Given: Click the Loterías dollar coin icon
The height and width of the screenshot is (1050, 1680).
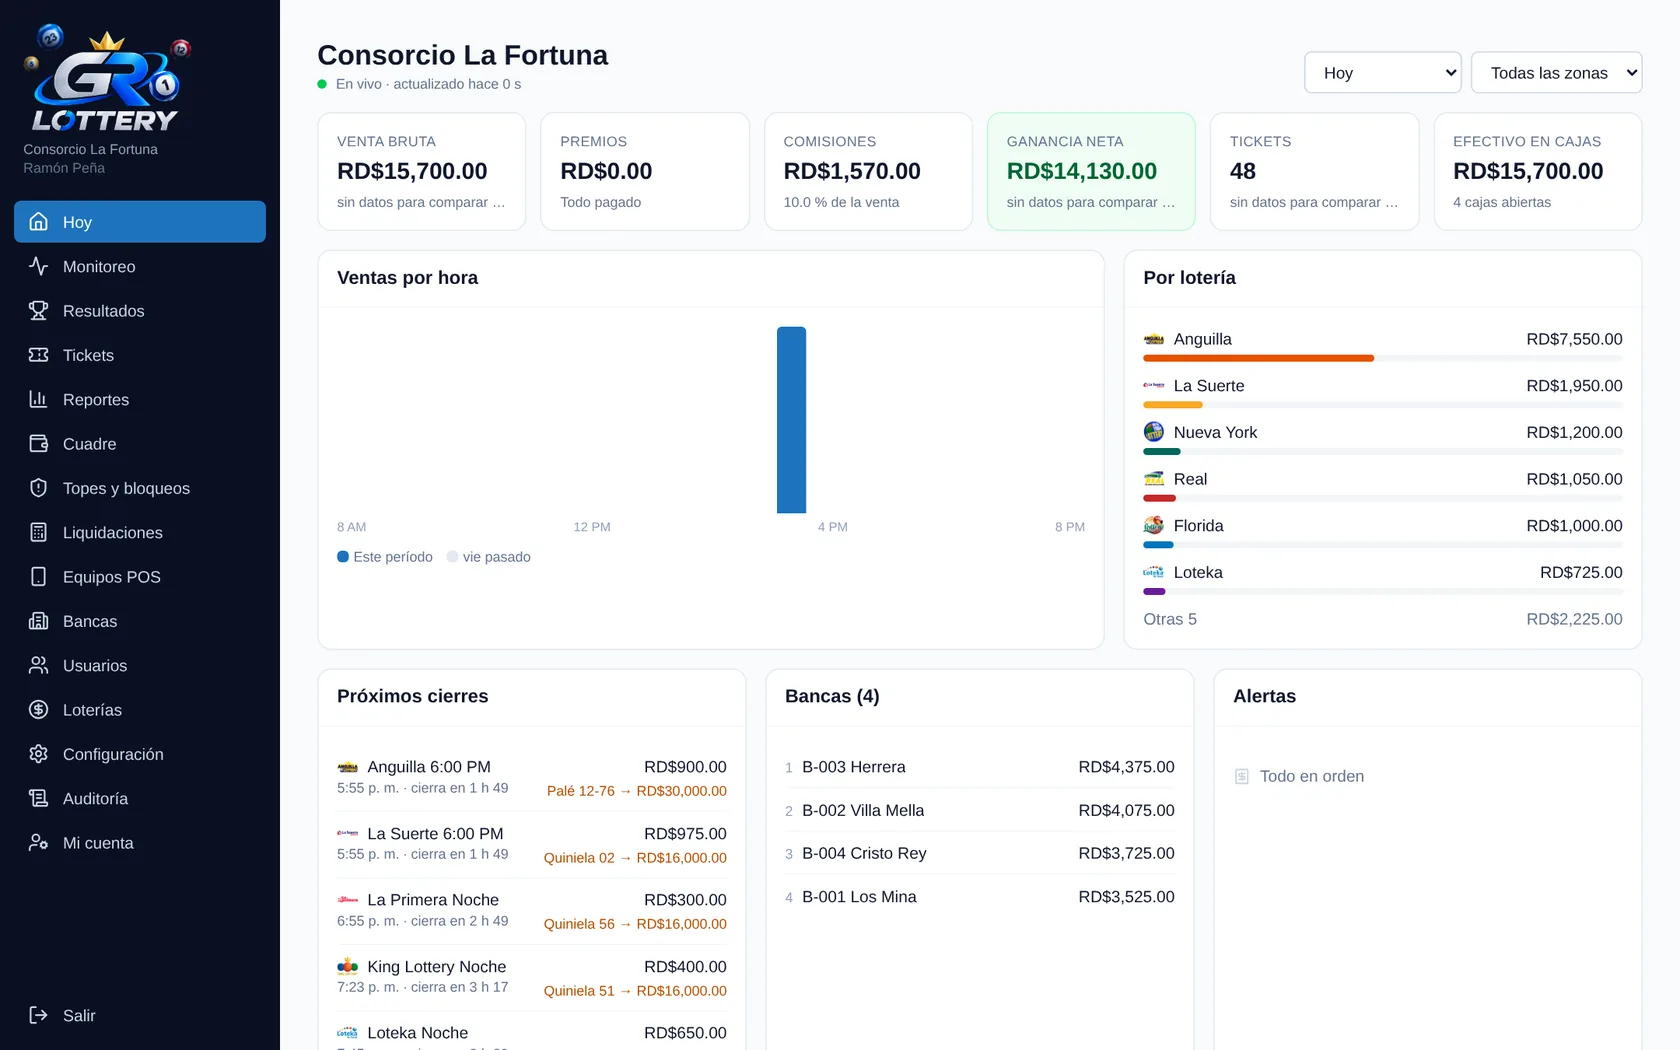Looking at the screenshot, I should [38, 709].
